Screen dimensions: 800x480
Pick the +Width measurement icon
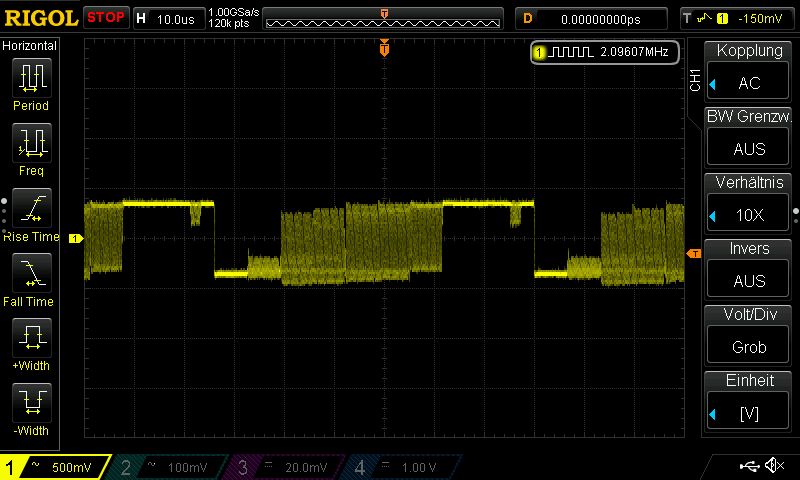(31, 337)
